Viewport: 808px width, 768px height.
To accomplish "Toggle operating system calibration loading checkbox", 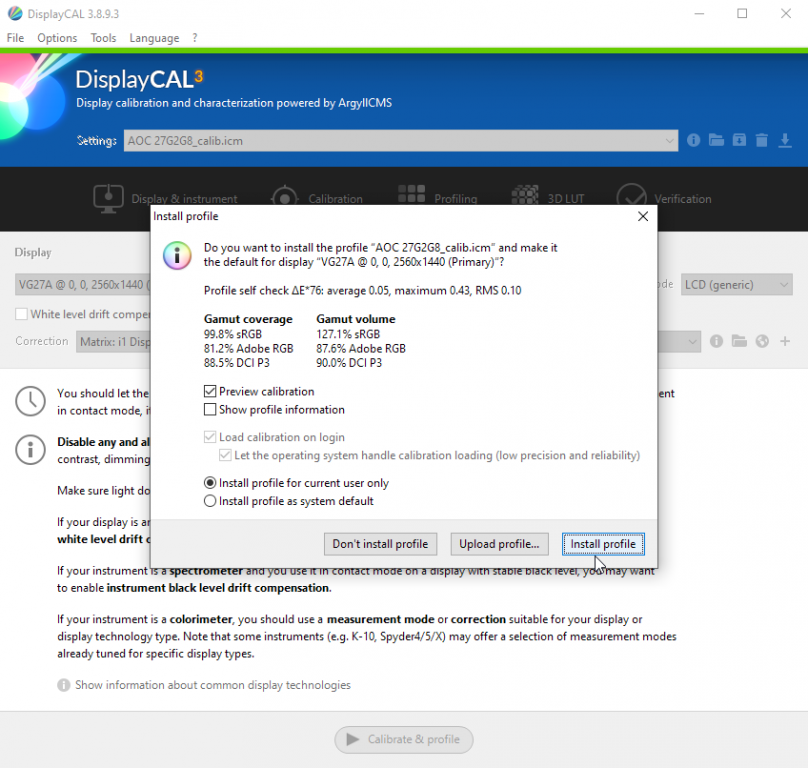I will click(225, 455).
